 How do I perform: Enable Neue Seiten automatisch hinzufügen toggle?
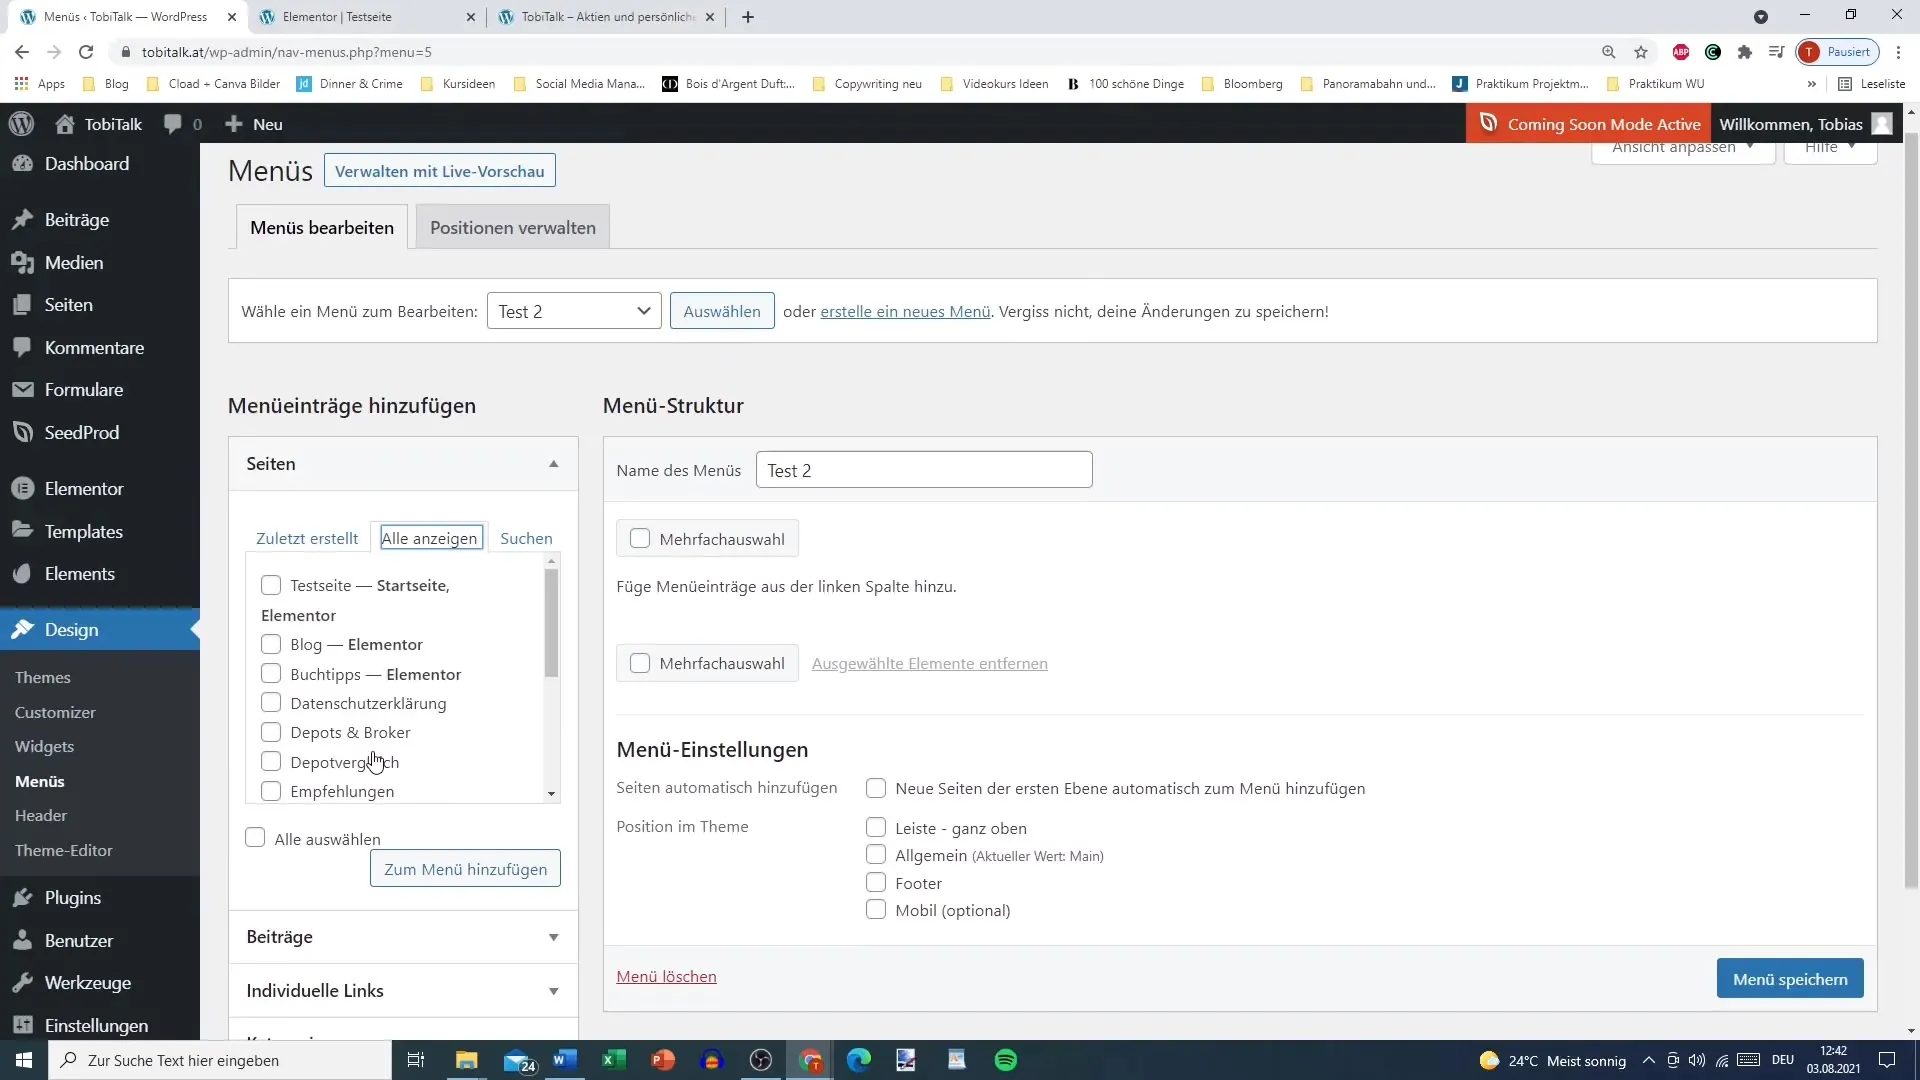pos(876,789)
